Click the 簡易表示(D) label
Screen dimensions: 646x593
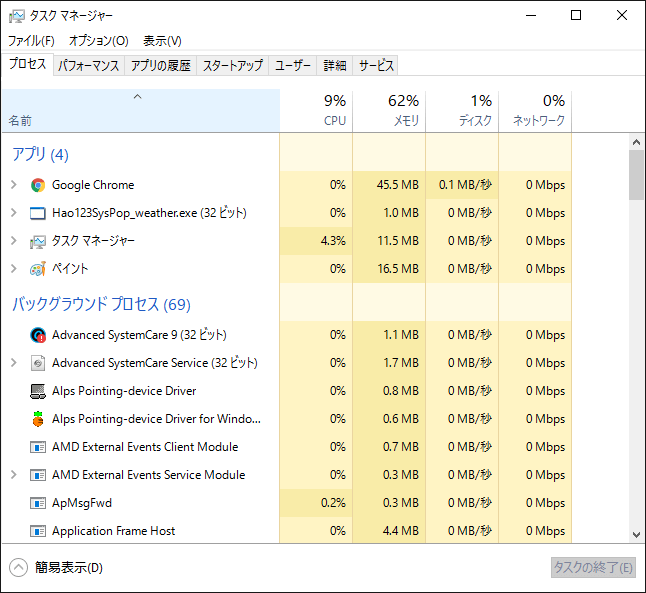[69, 568]
